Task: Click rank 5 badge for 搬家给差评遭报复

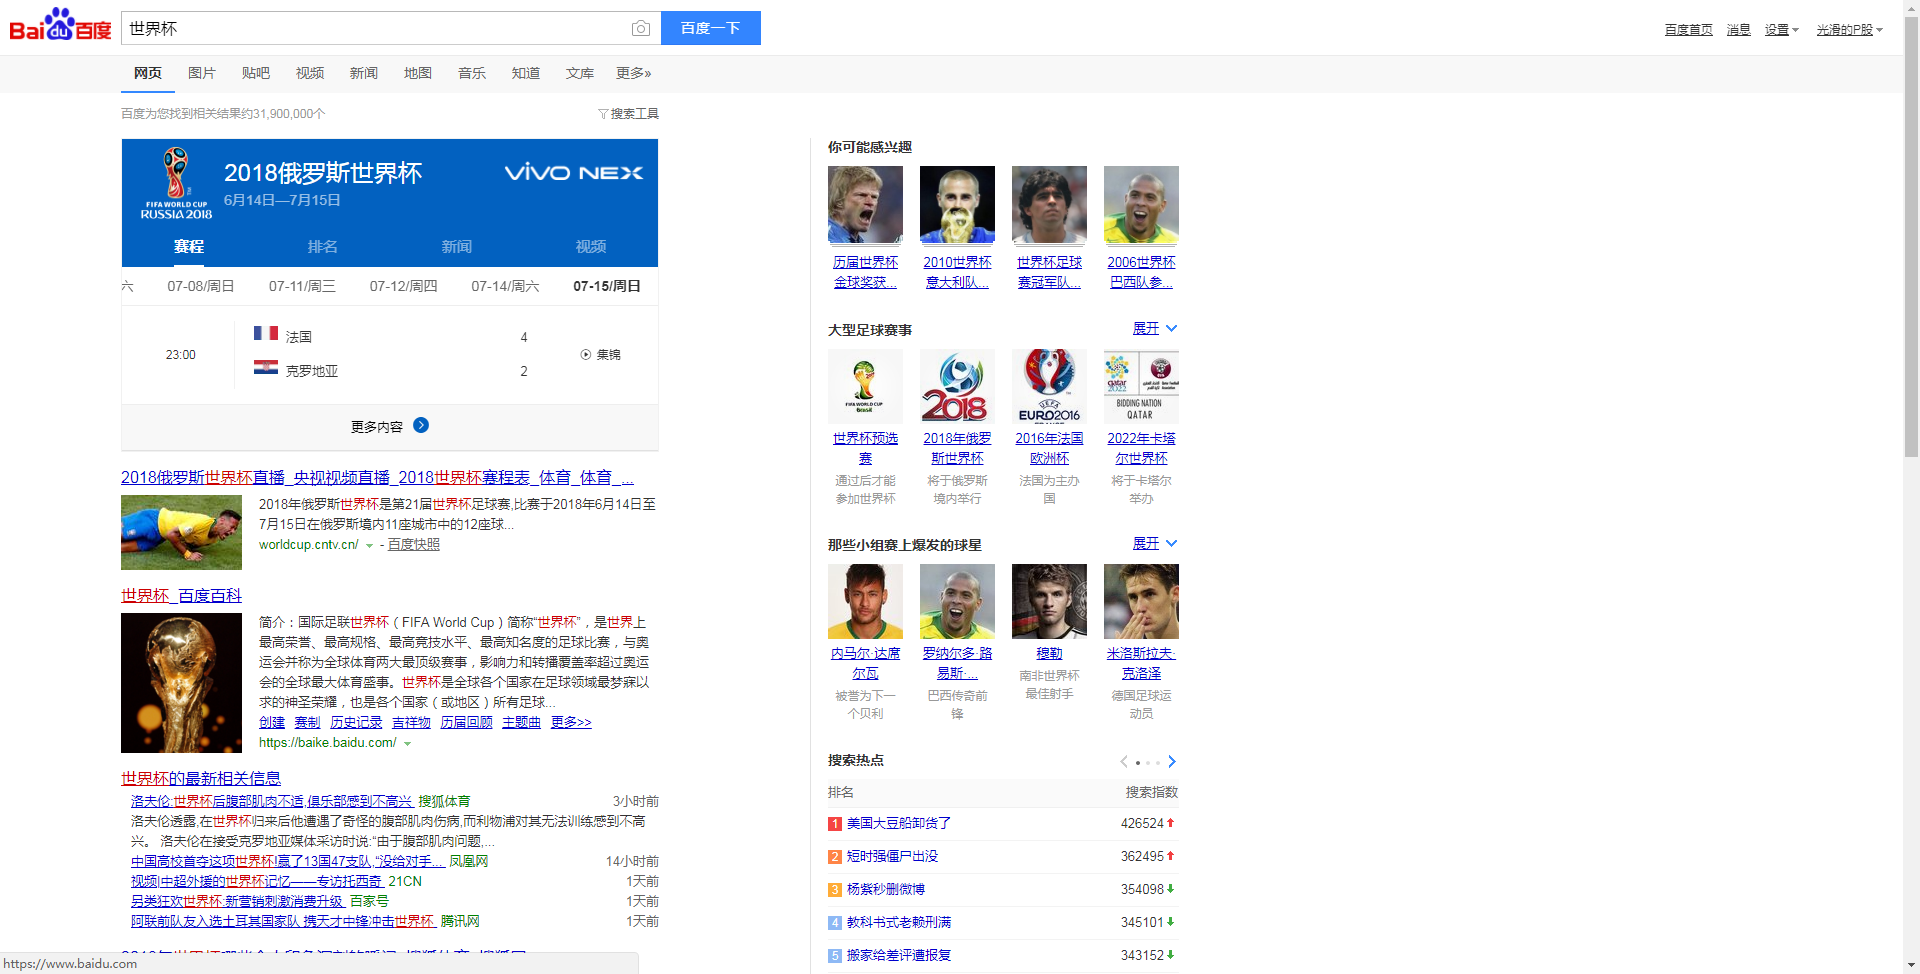Action: [835, 956]
